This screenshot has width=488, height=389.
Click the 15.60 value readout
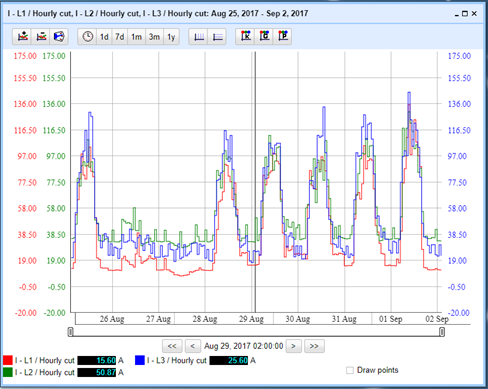tap(97, 360)
